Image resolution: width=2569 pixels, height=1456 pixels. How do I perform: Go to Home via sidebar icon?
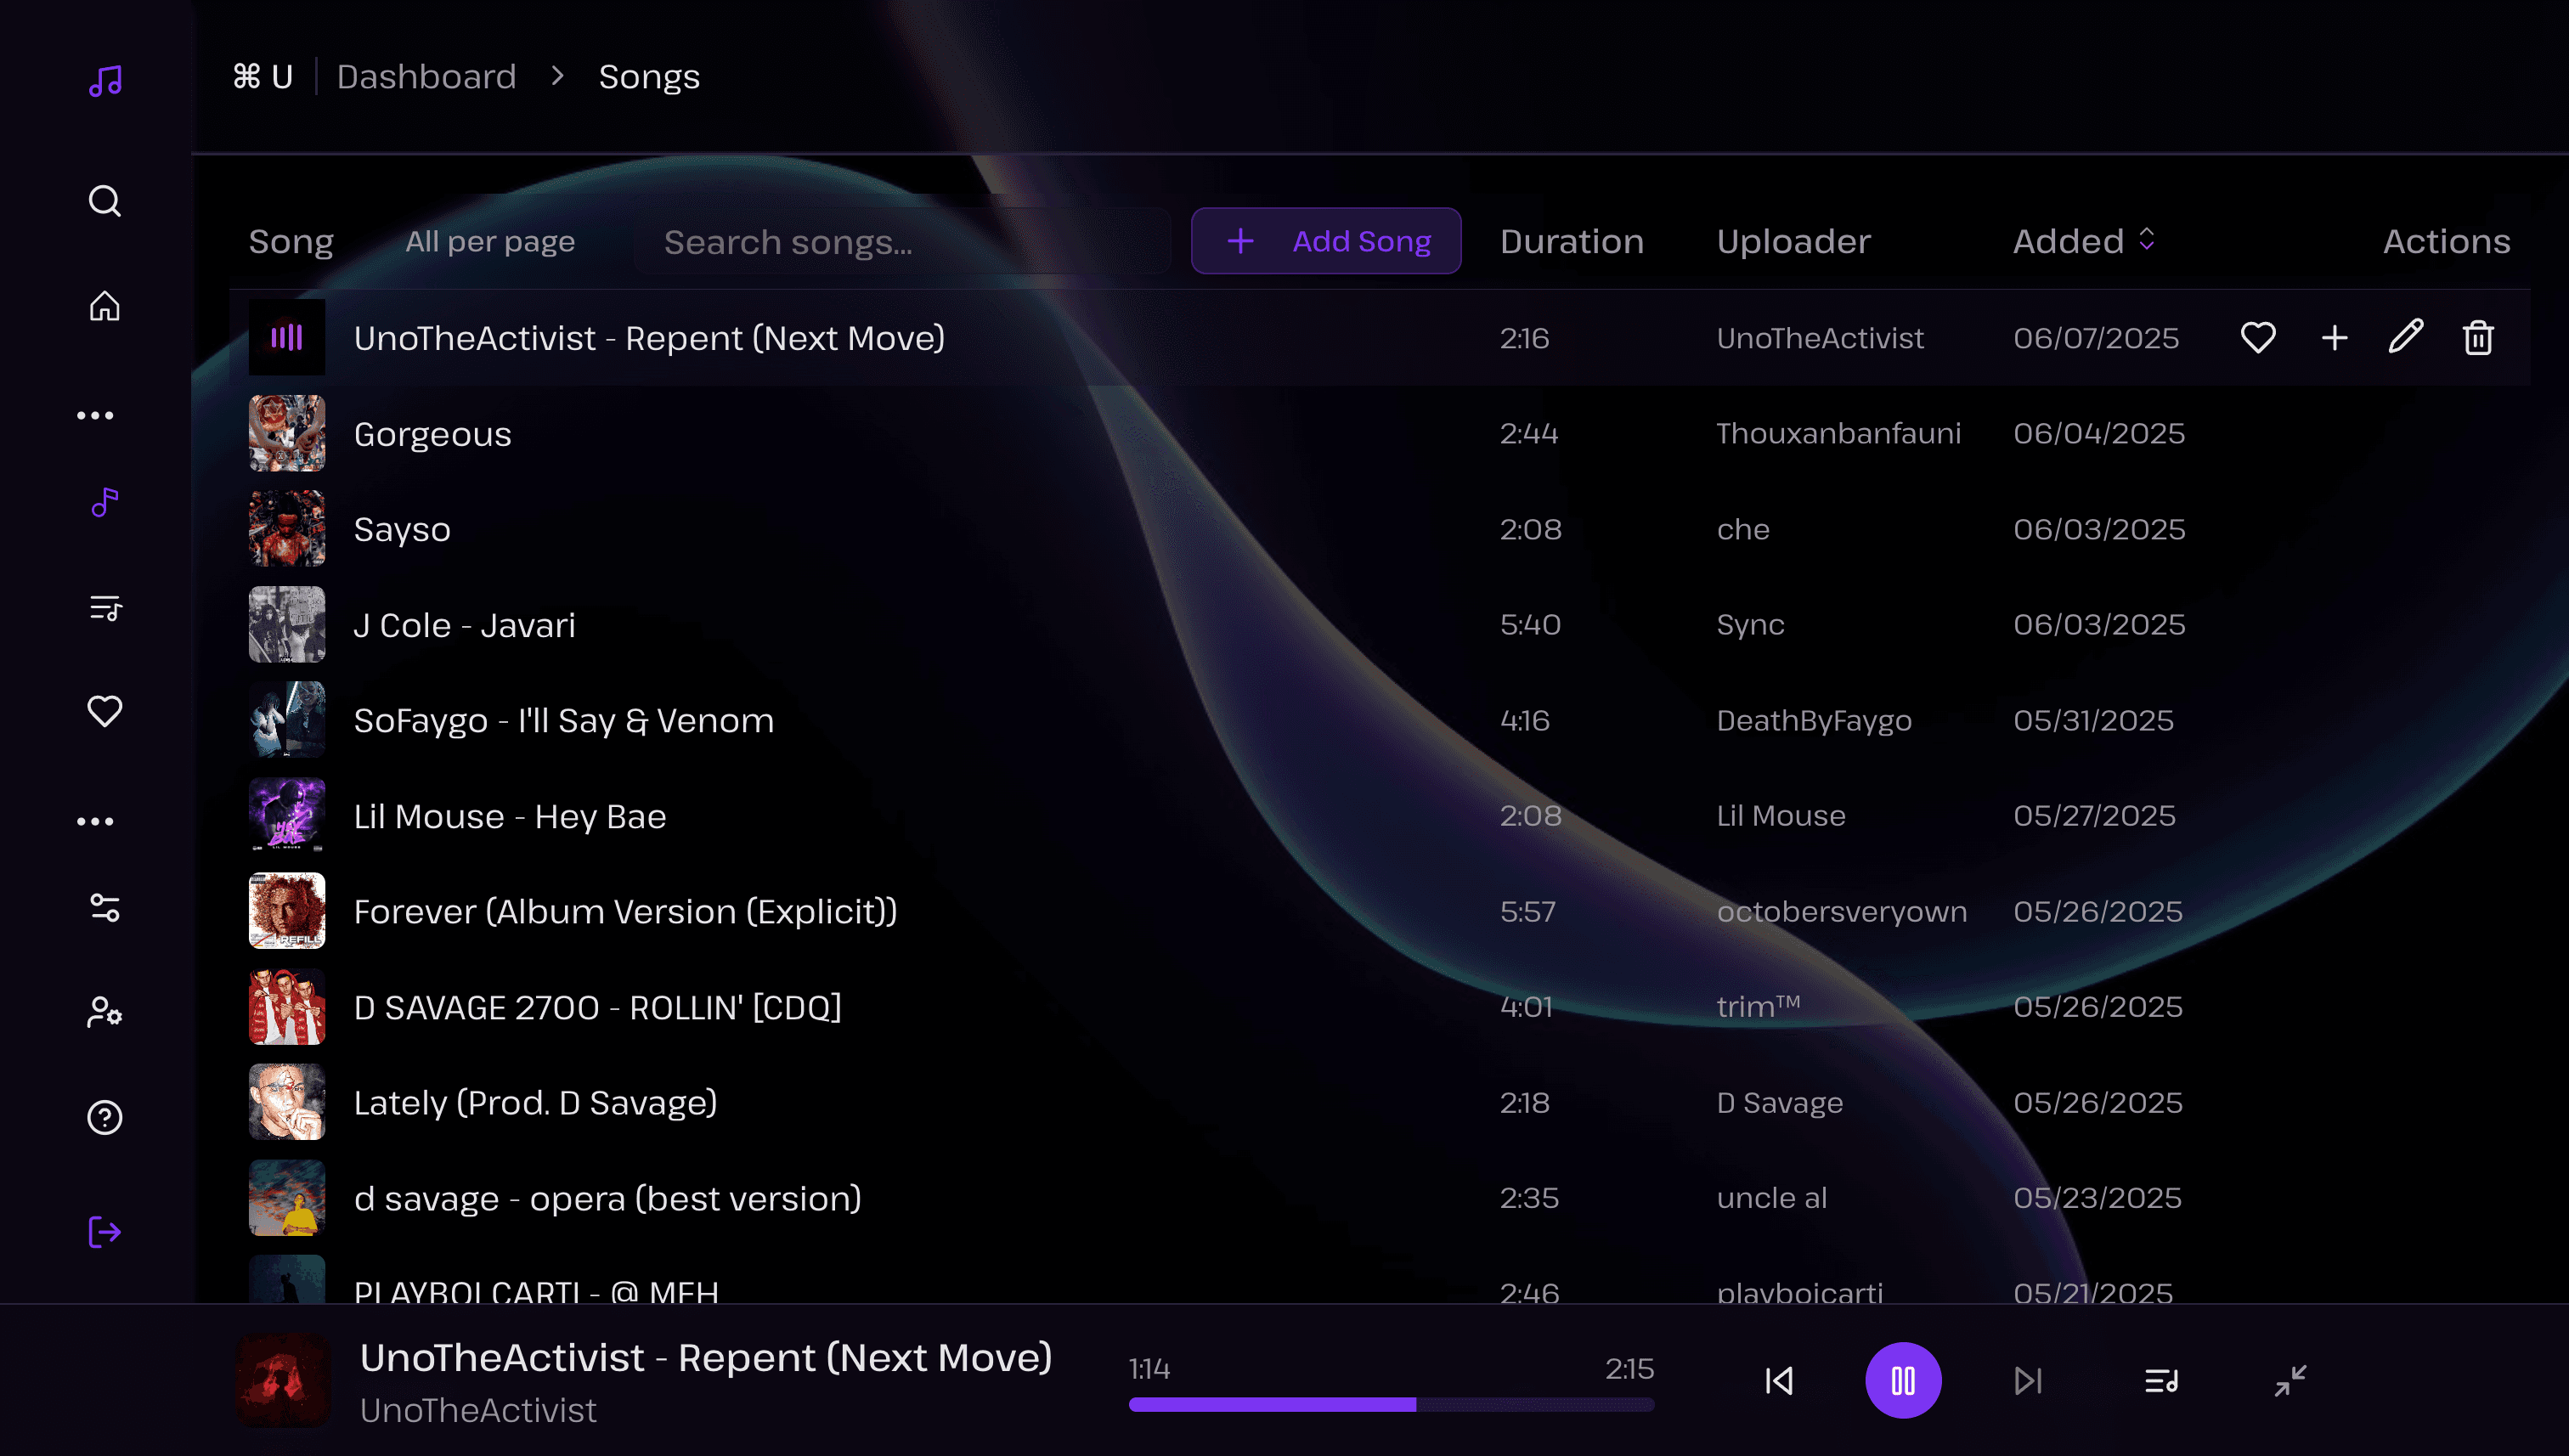[x=105, y=306]
